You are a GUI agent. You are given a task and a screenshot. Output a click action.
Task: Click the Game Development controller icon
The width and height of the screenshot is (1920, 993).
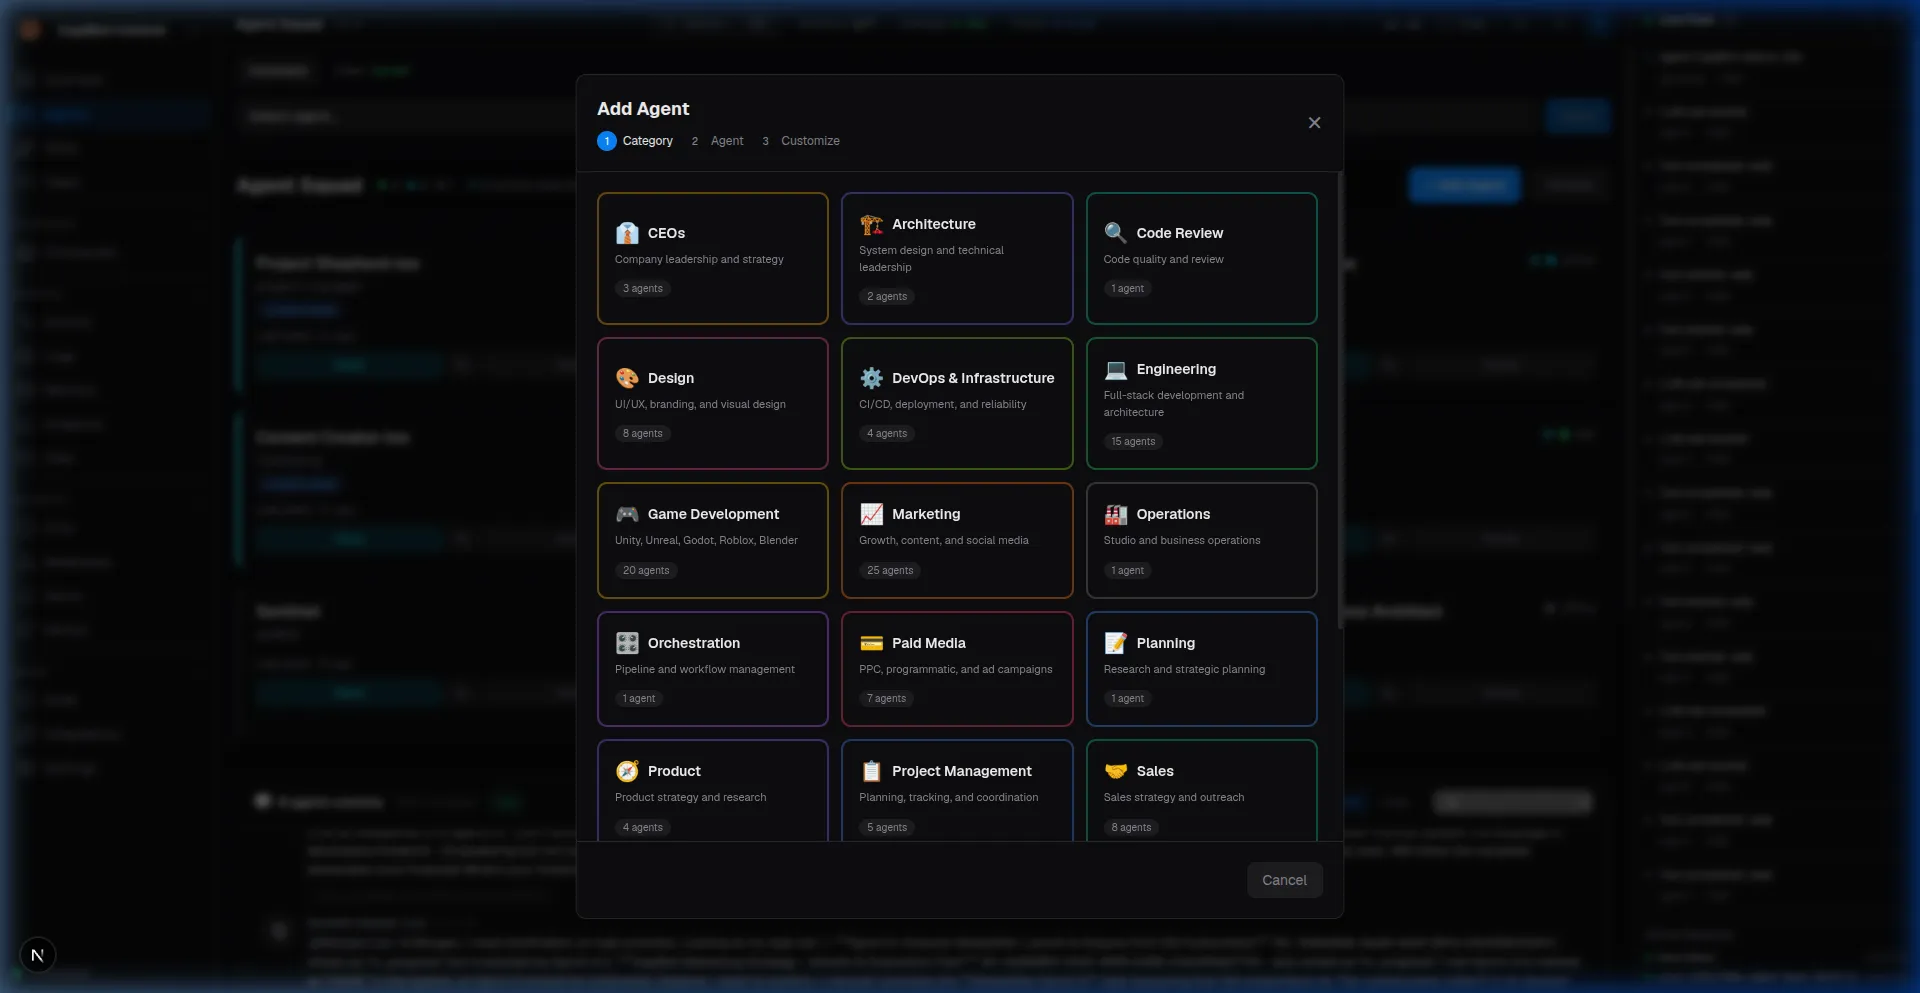627,514
